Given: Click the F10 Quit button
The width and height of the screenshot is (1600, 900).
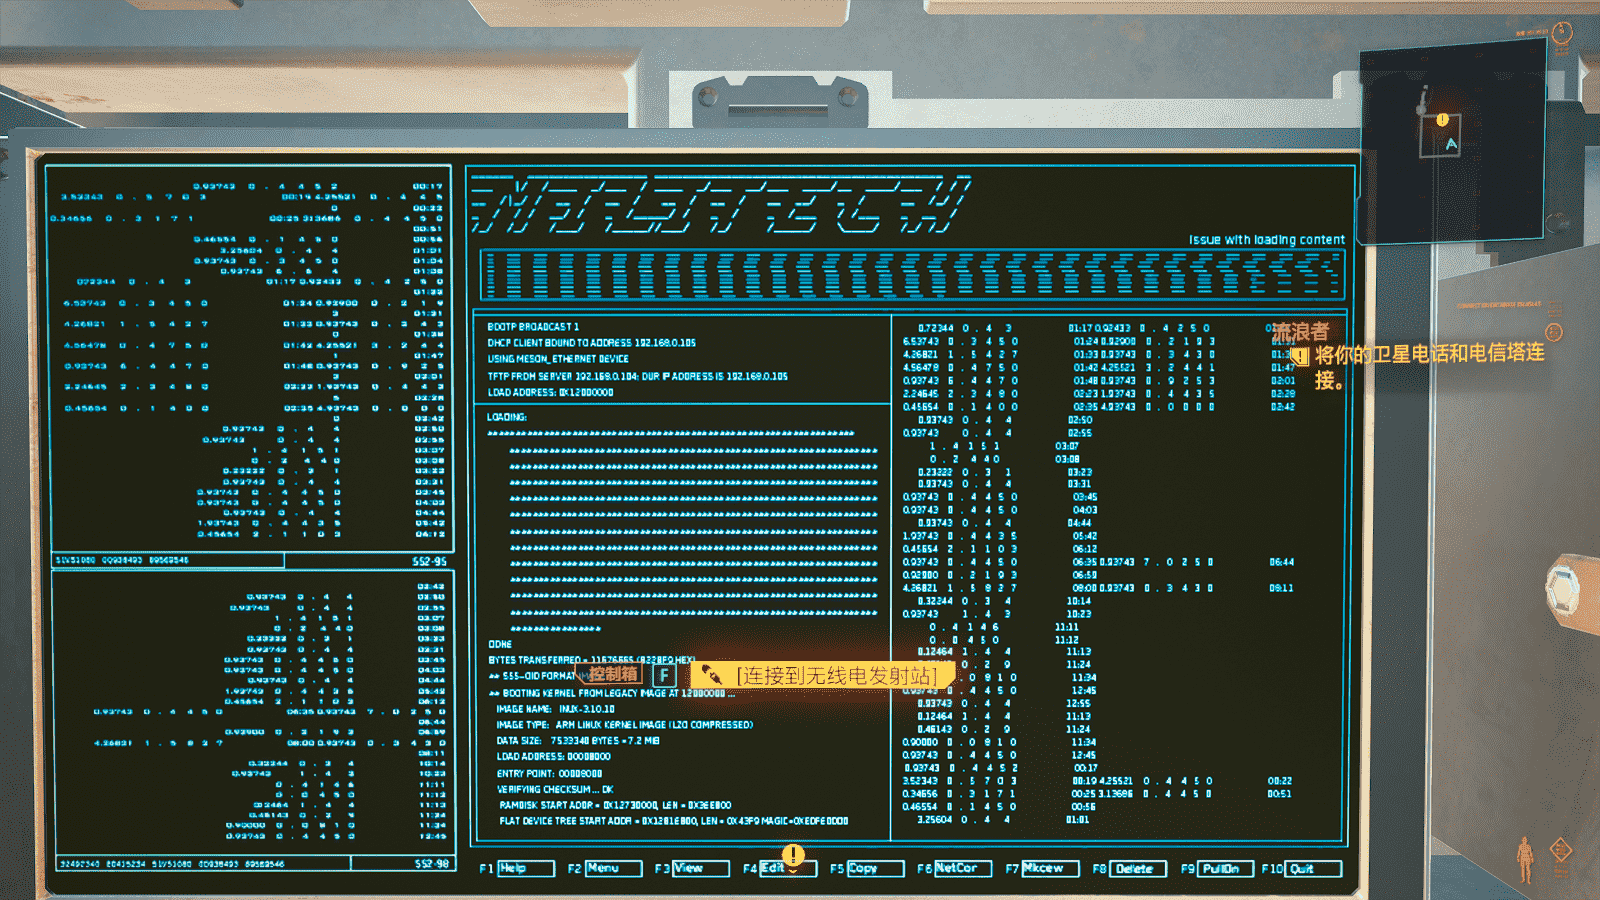Looking at the screenshot, I should [1312, 868].
